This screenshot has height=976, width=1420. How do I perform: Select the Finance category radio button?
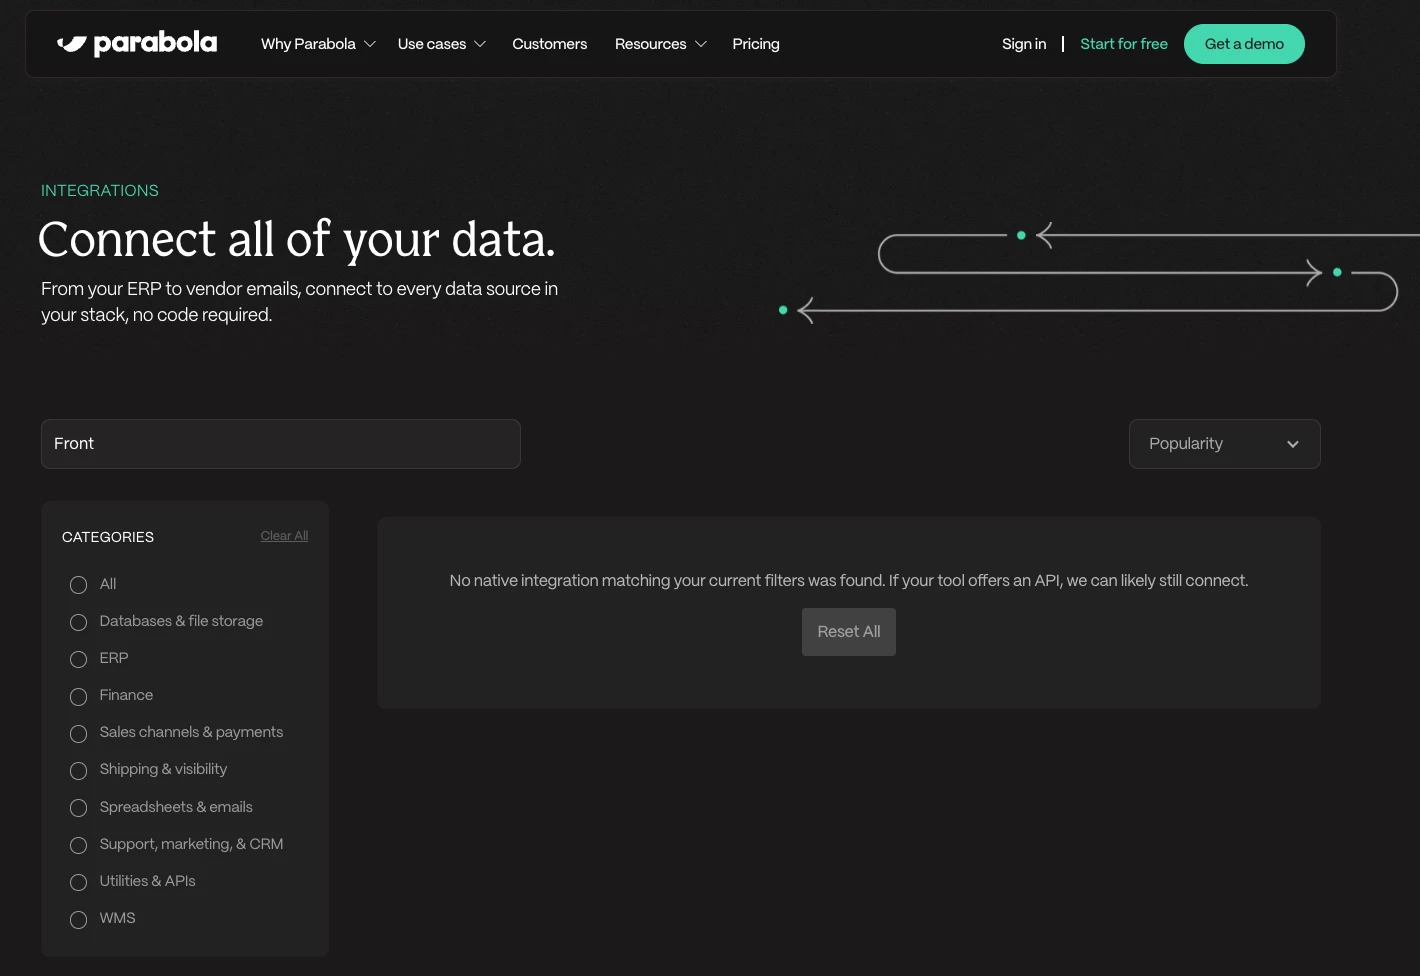point(79,696)
